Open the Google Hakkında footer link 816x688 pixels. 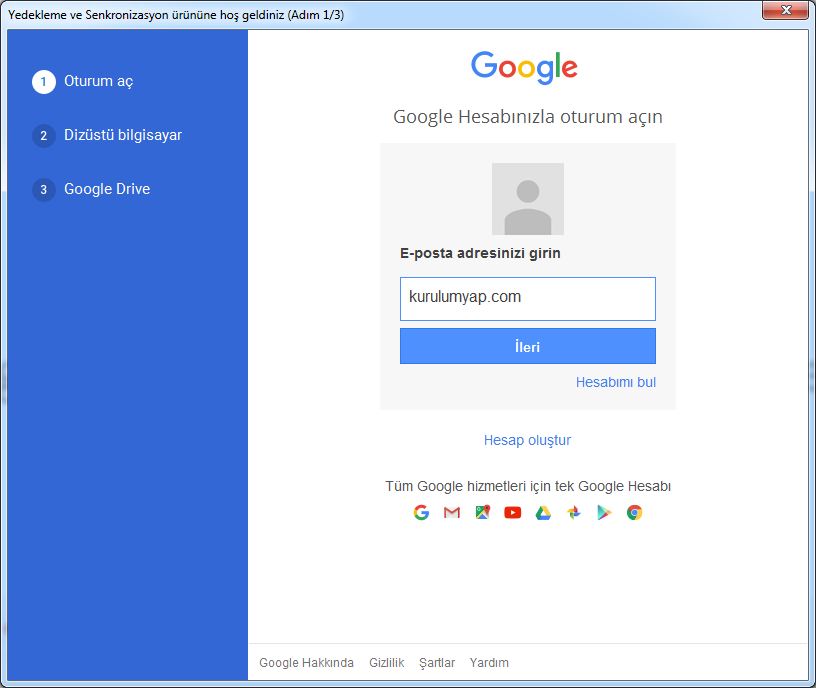(x=307, y=662)
